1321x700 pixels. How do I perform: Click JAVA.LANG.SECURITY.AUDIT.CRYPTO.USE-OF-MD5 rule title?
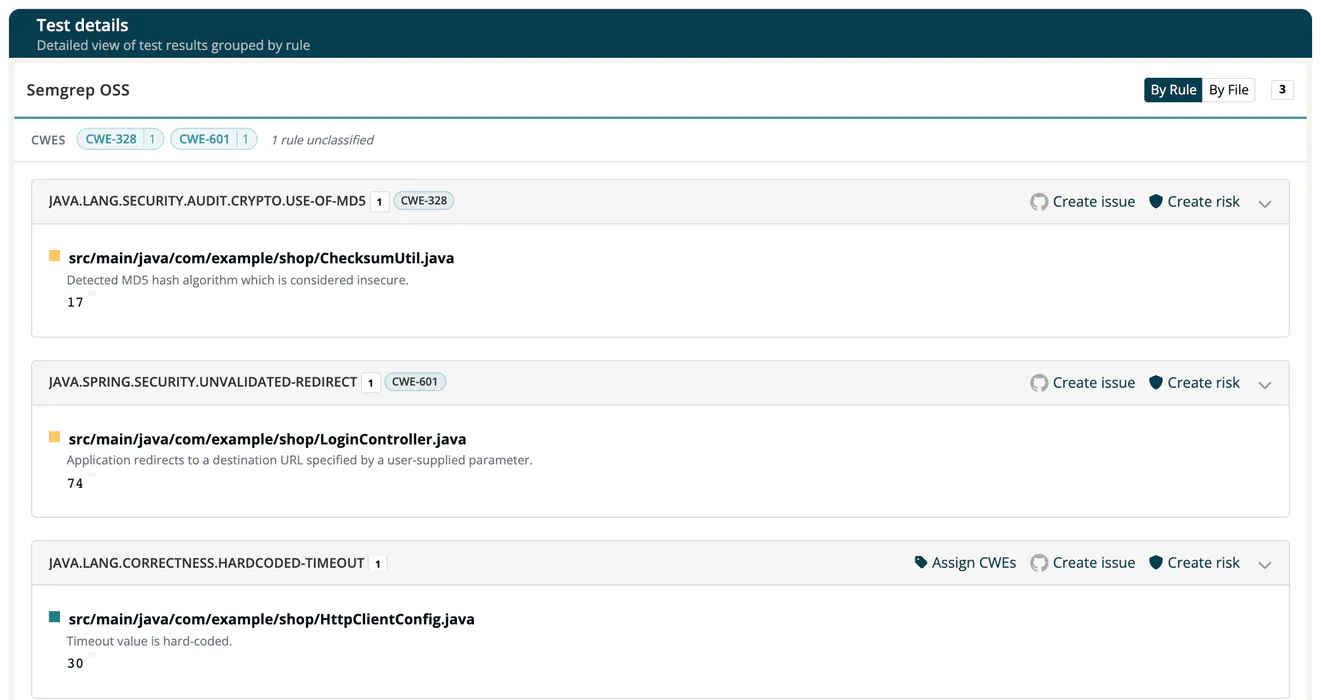207,201
